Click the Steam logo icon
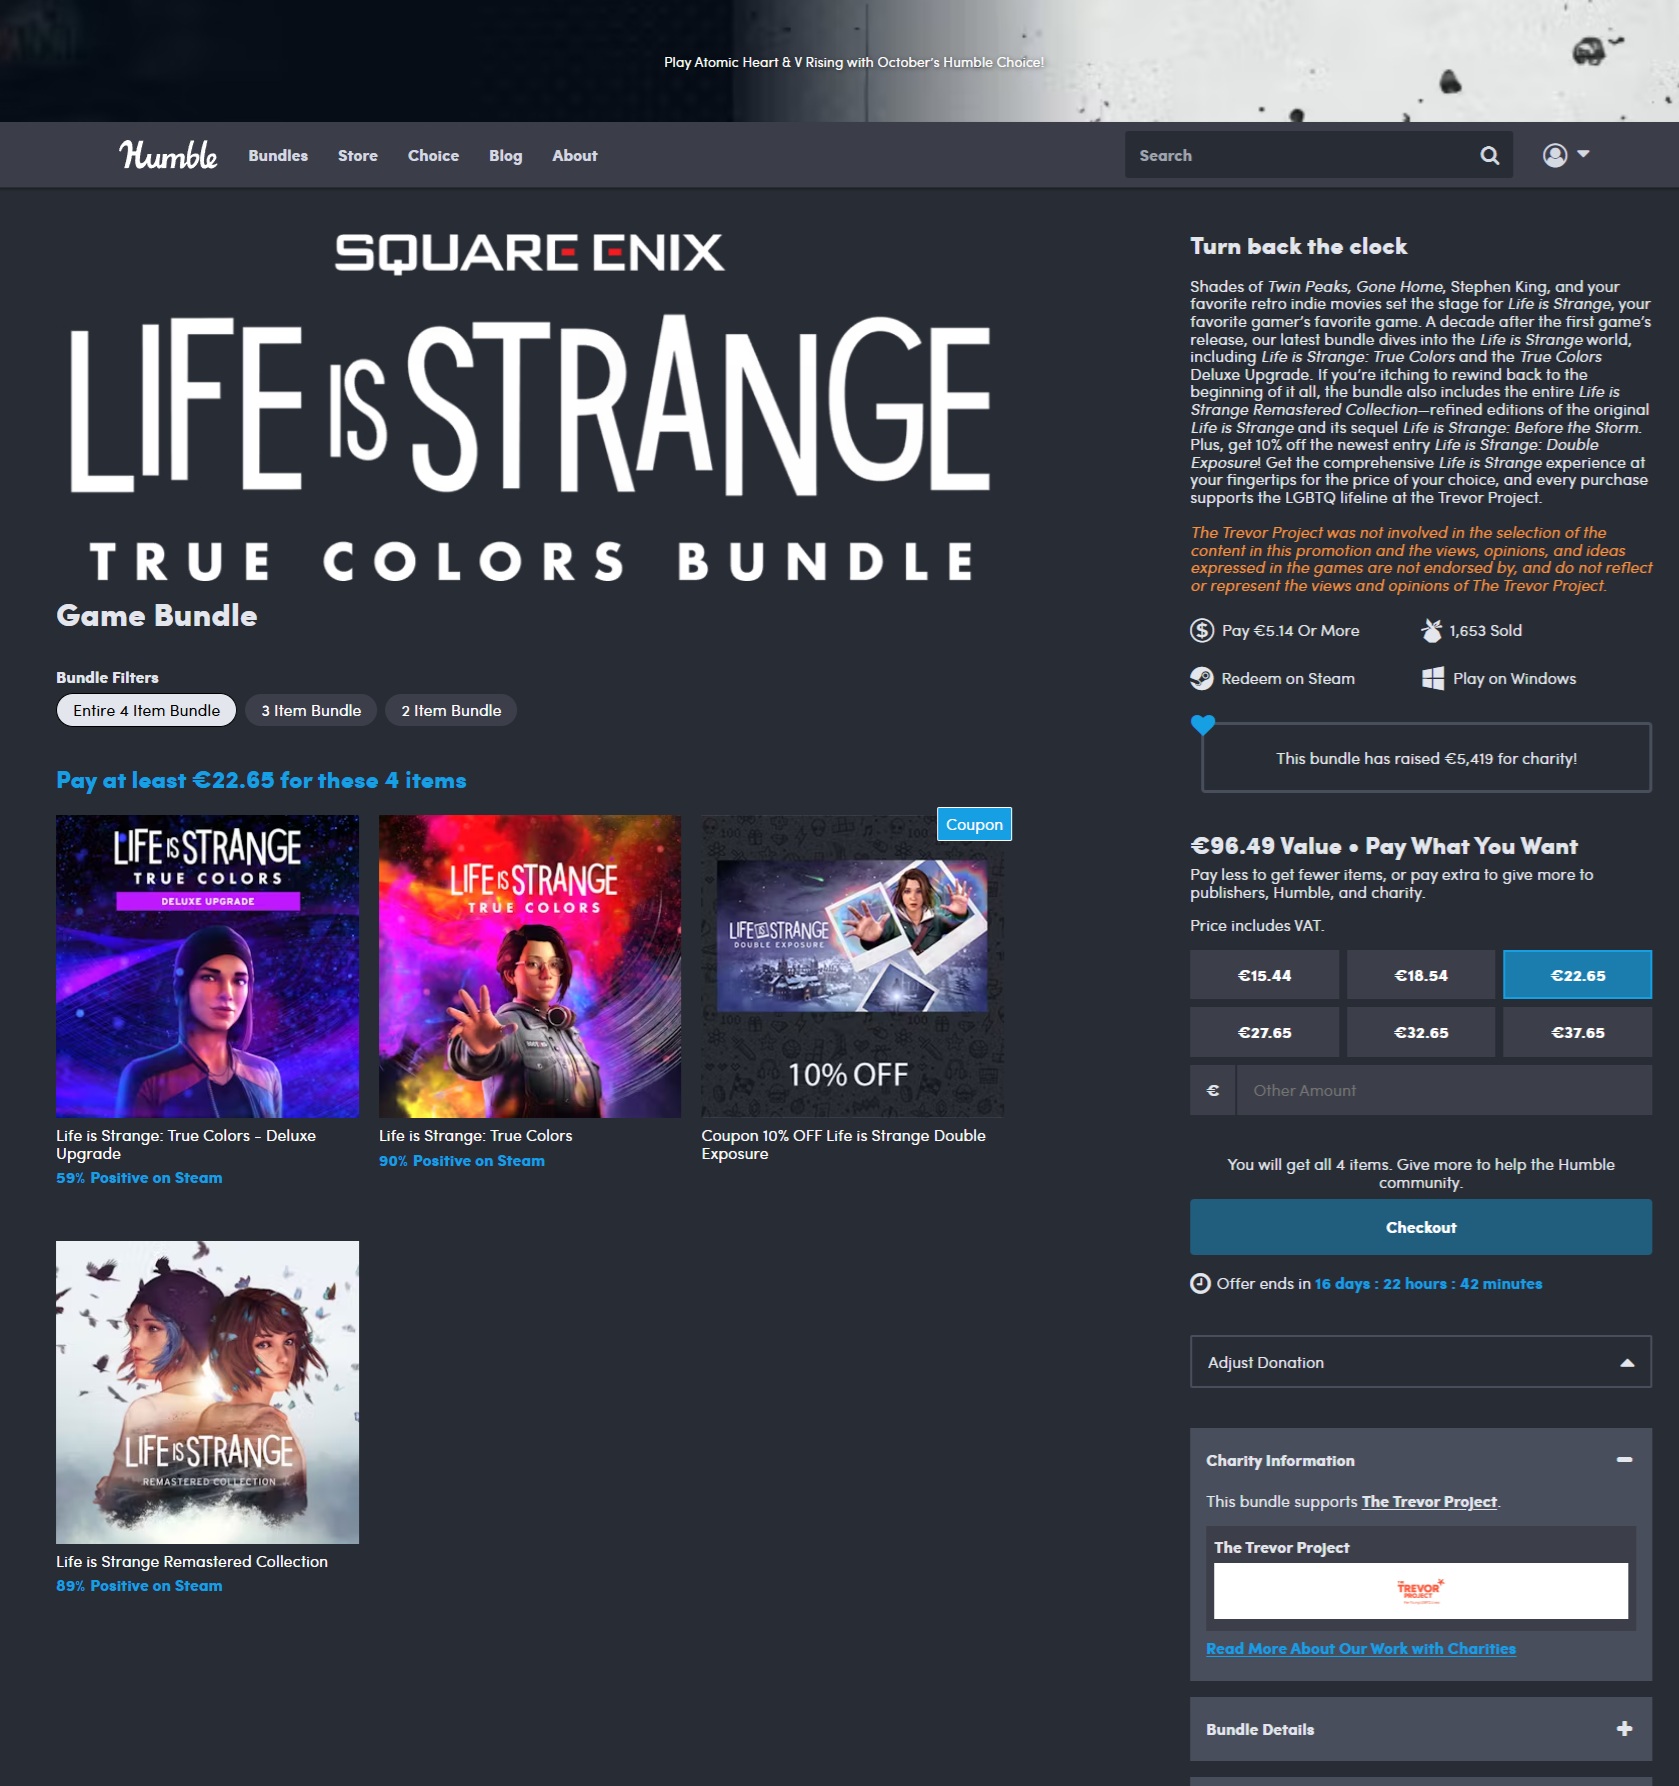 (1201, 679)
